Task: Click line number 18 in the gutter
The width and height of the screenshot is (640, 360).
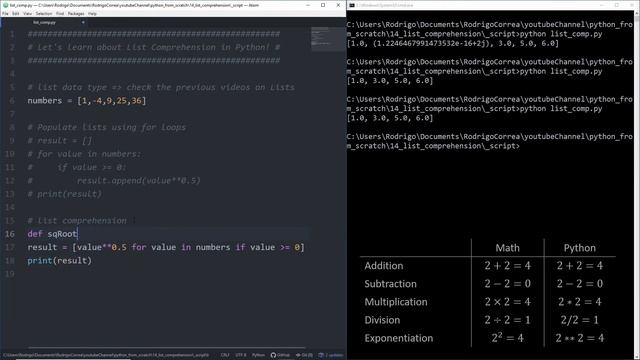Action: [10, 260]
